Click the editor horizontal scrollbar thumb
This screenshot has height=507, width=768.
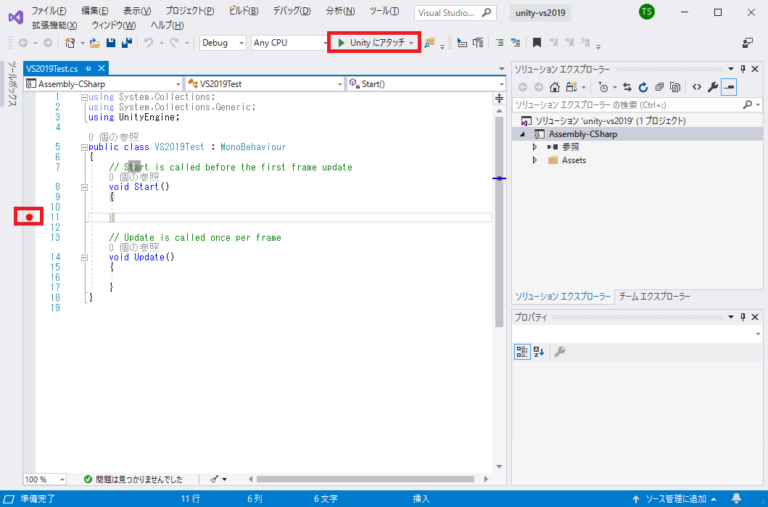pos(365,479)
